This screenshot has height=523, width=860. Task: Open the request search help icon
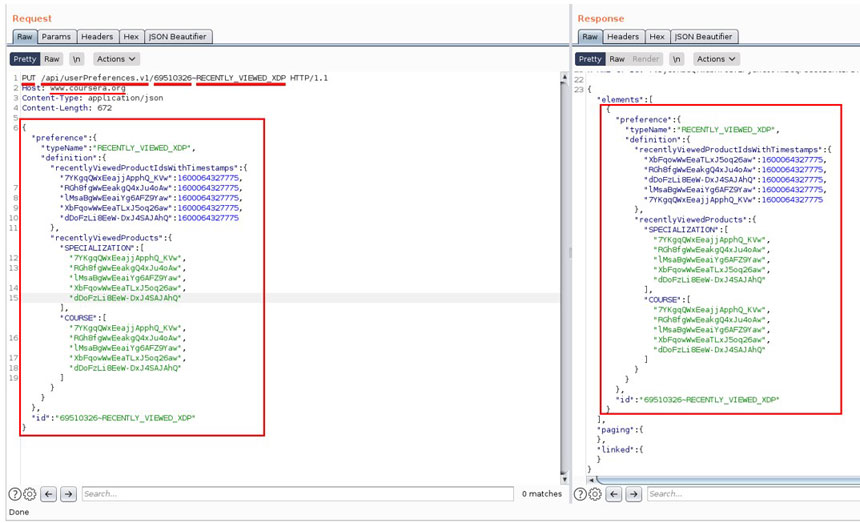[15, 494]
